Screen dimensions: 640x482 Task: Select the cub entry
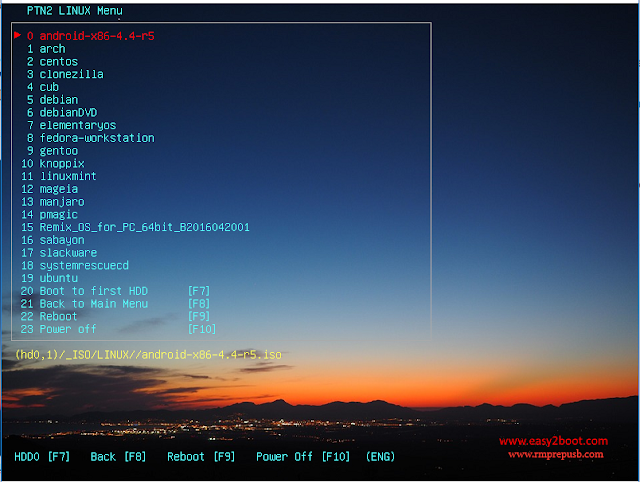(43, 87)
